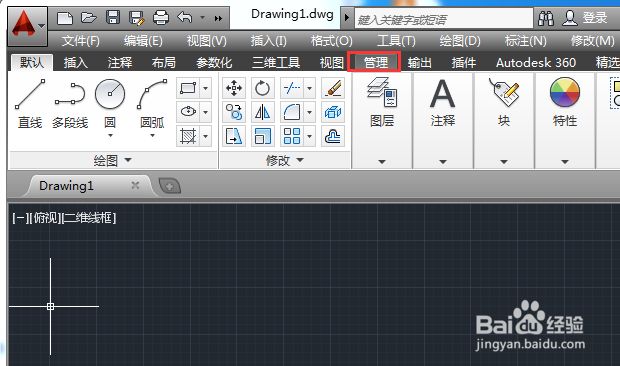Click the binoculars search icon

(x=546, y=18)
